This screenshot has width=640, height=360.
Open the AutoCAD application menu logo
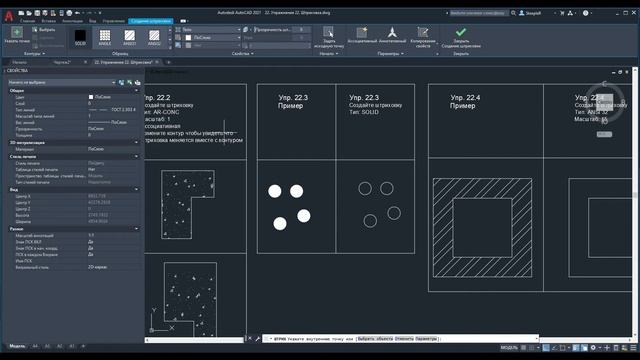tap(9, 16)
